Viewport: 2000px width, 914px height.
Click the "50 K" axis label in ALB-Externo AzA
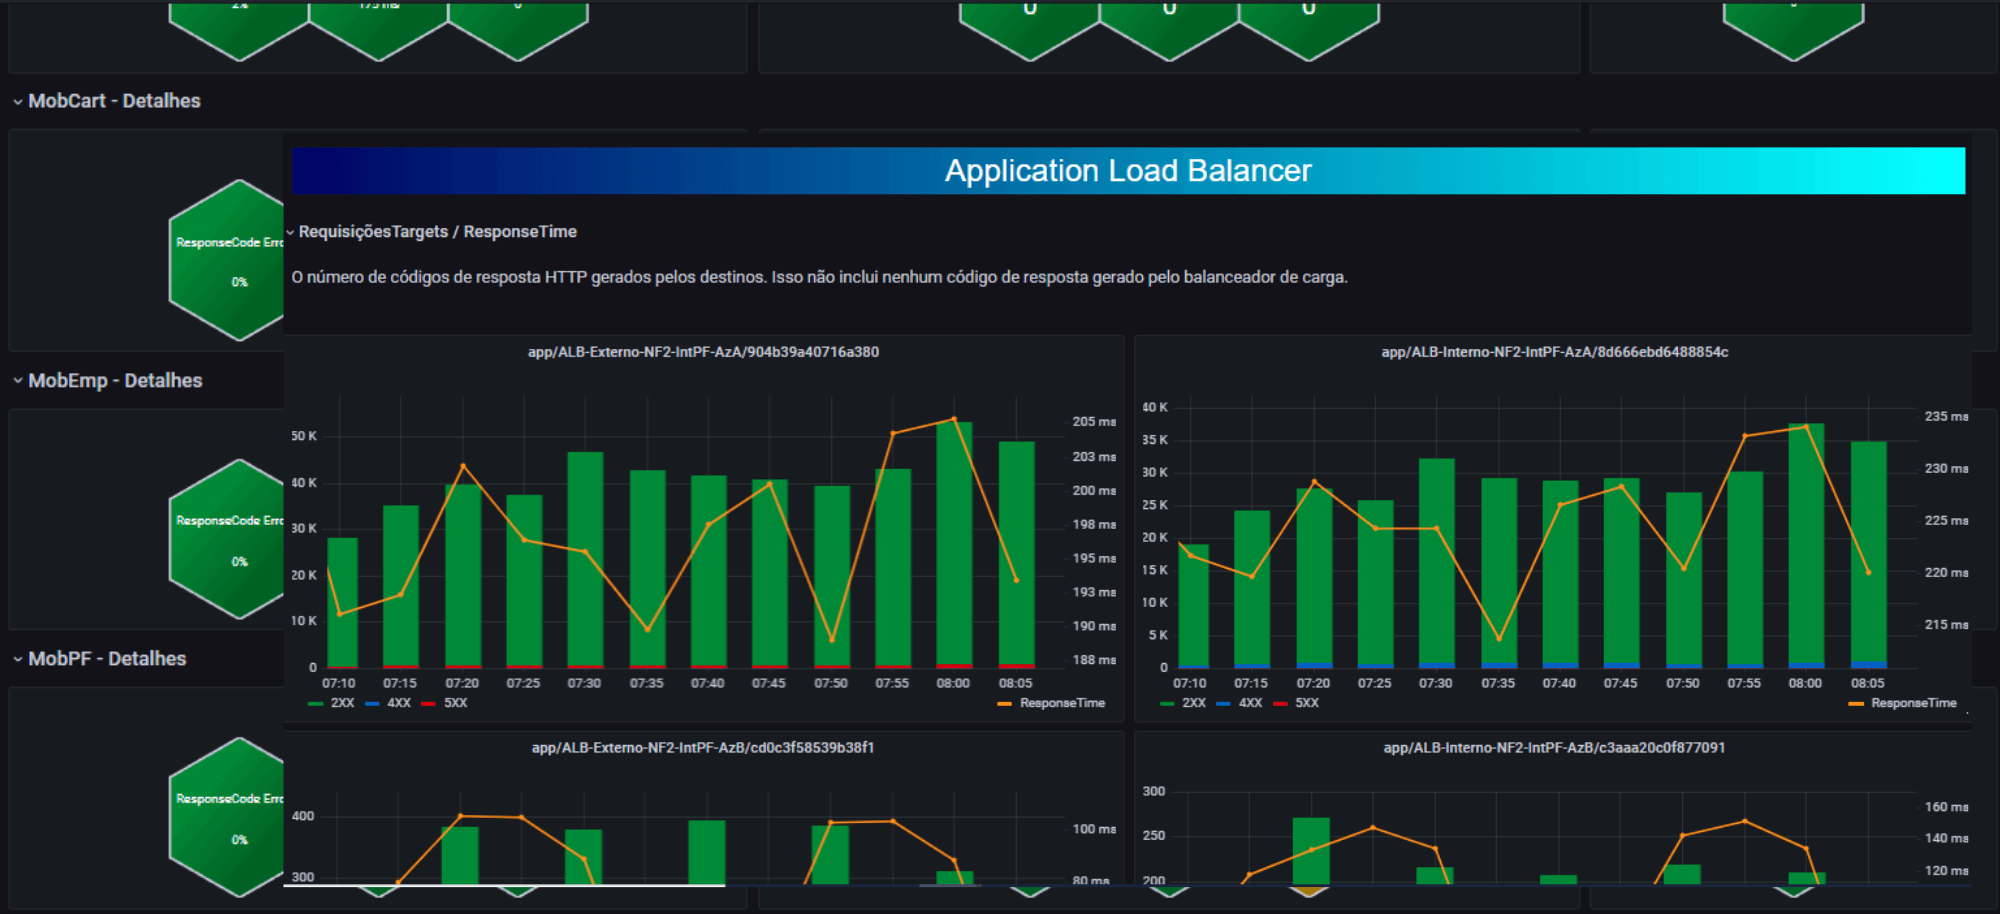click(x=304, y=436)
